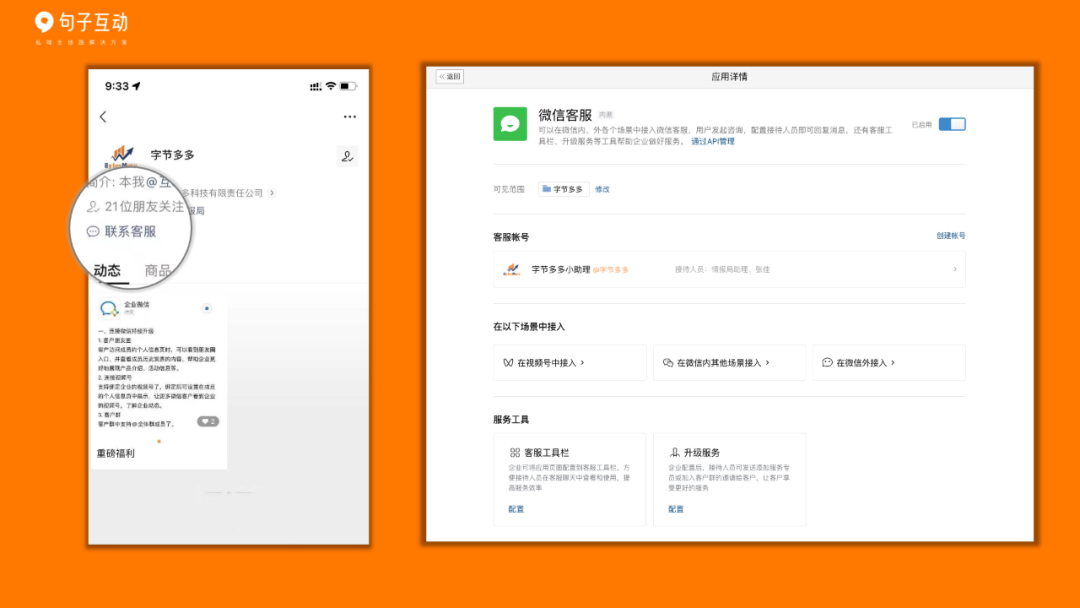The height and width of the screenshot is (608, 1080).
Task: Open 字节多多小助理 account row chevron
Action: pos(955,269)
